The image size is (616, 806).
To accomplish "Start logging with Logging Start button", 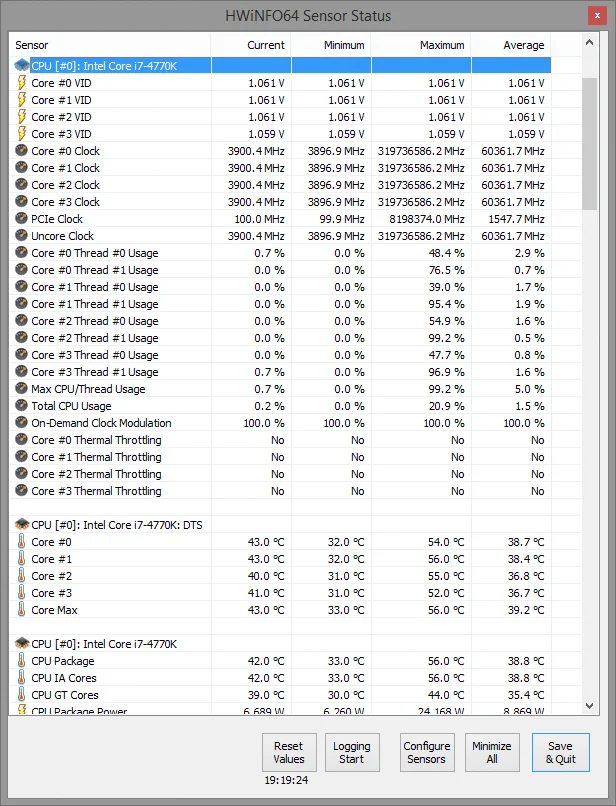I will (351, 753).
